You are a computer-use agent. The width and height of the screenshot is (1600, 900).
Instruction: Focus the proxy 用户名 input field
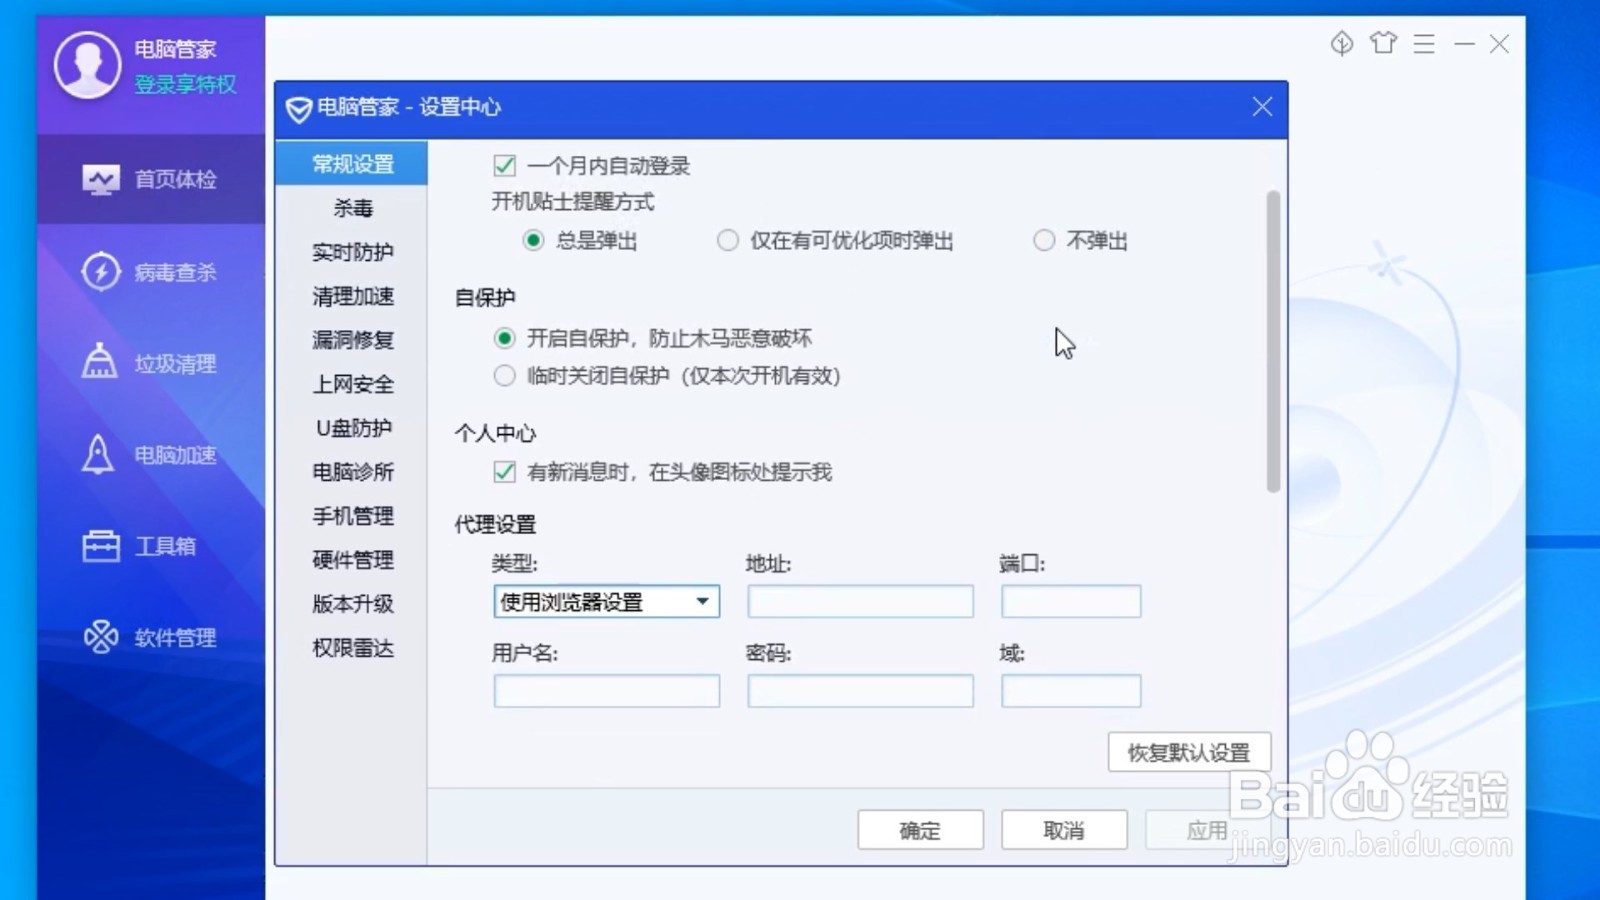607,691
